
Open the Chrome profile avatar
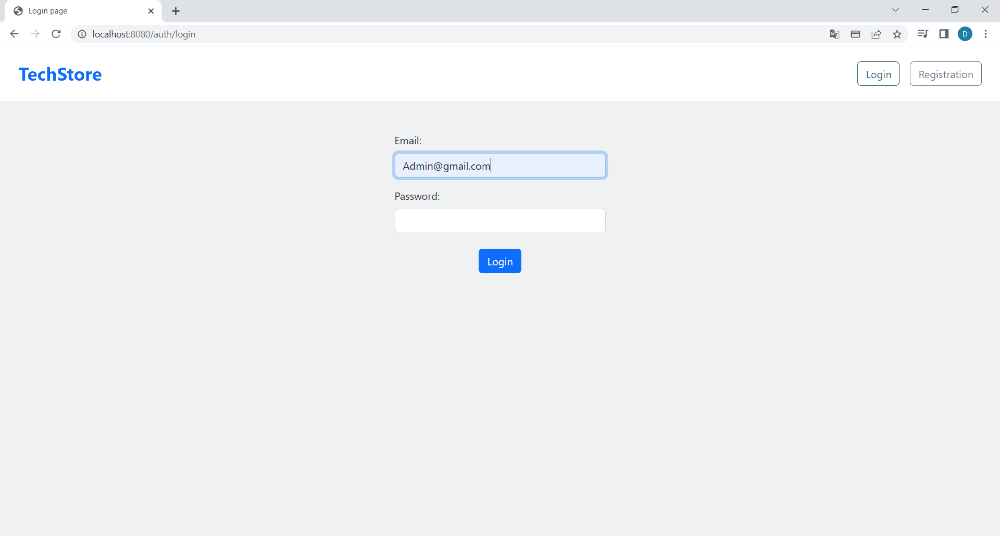point(965,34)
